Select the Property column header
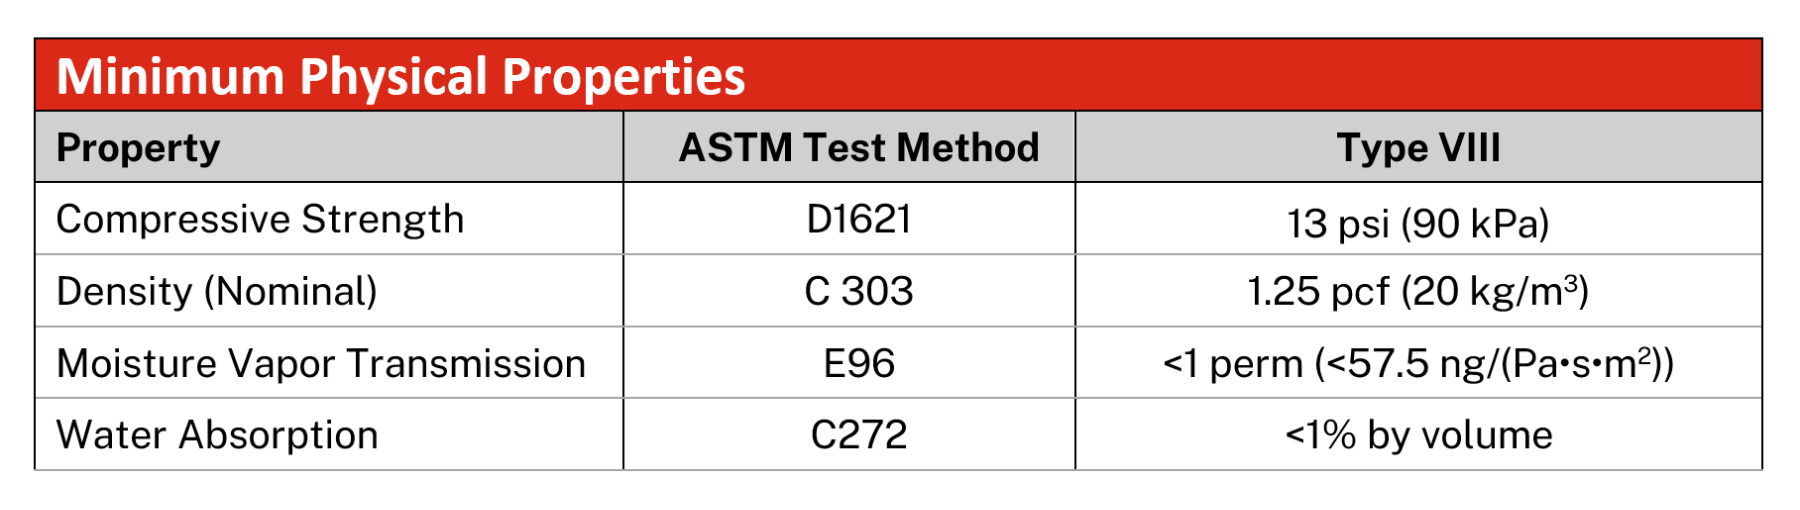The width and height of the screenshot is (1800, 510). (138, 148)
